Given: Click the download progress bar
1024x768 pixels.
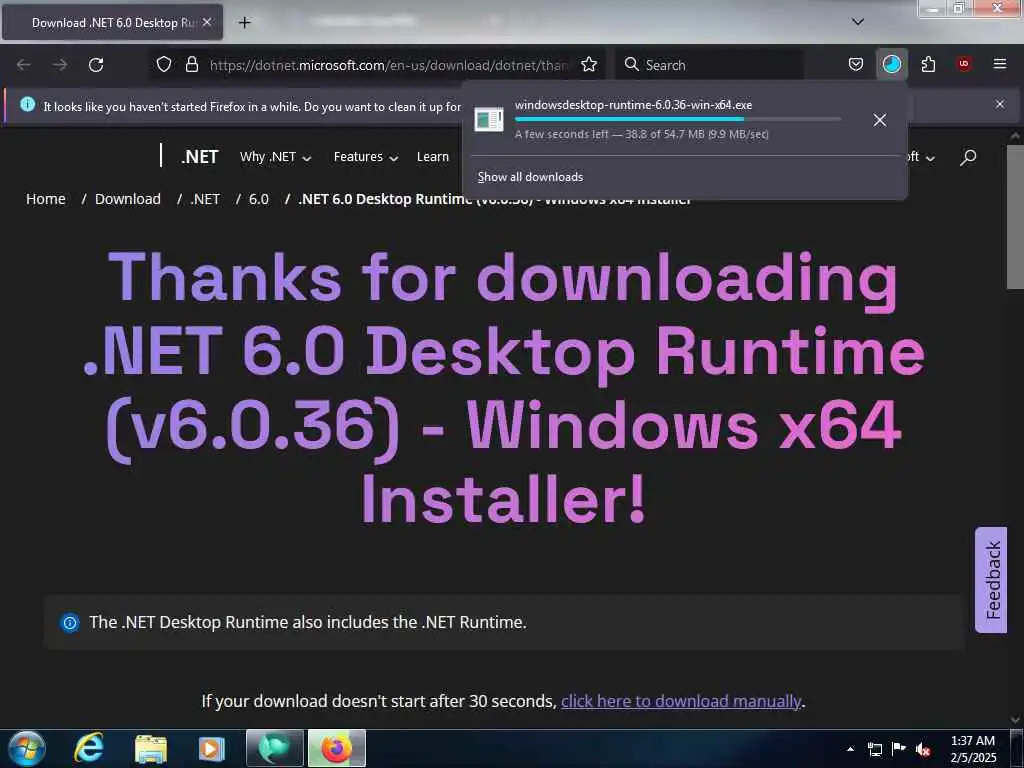Looking at the screenshot, I should pyautogui.click(x=677, y=120).
